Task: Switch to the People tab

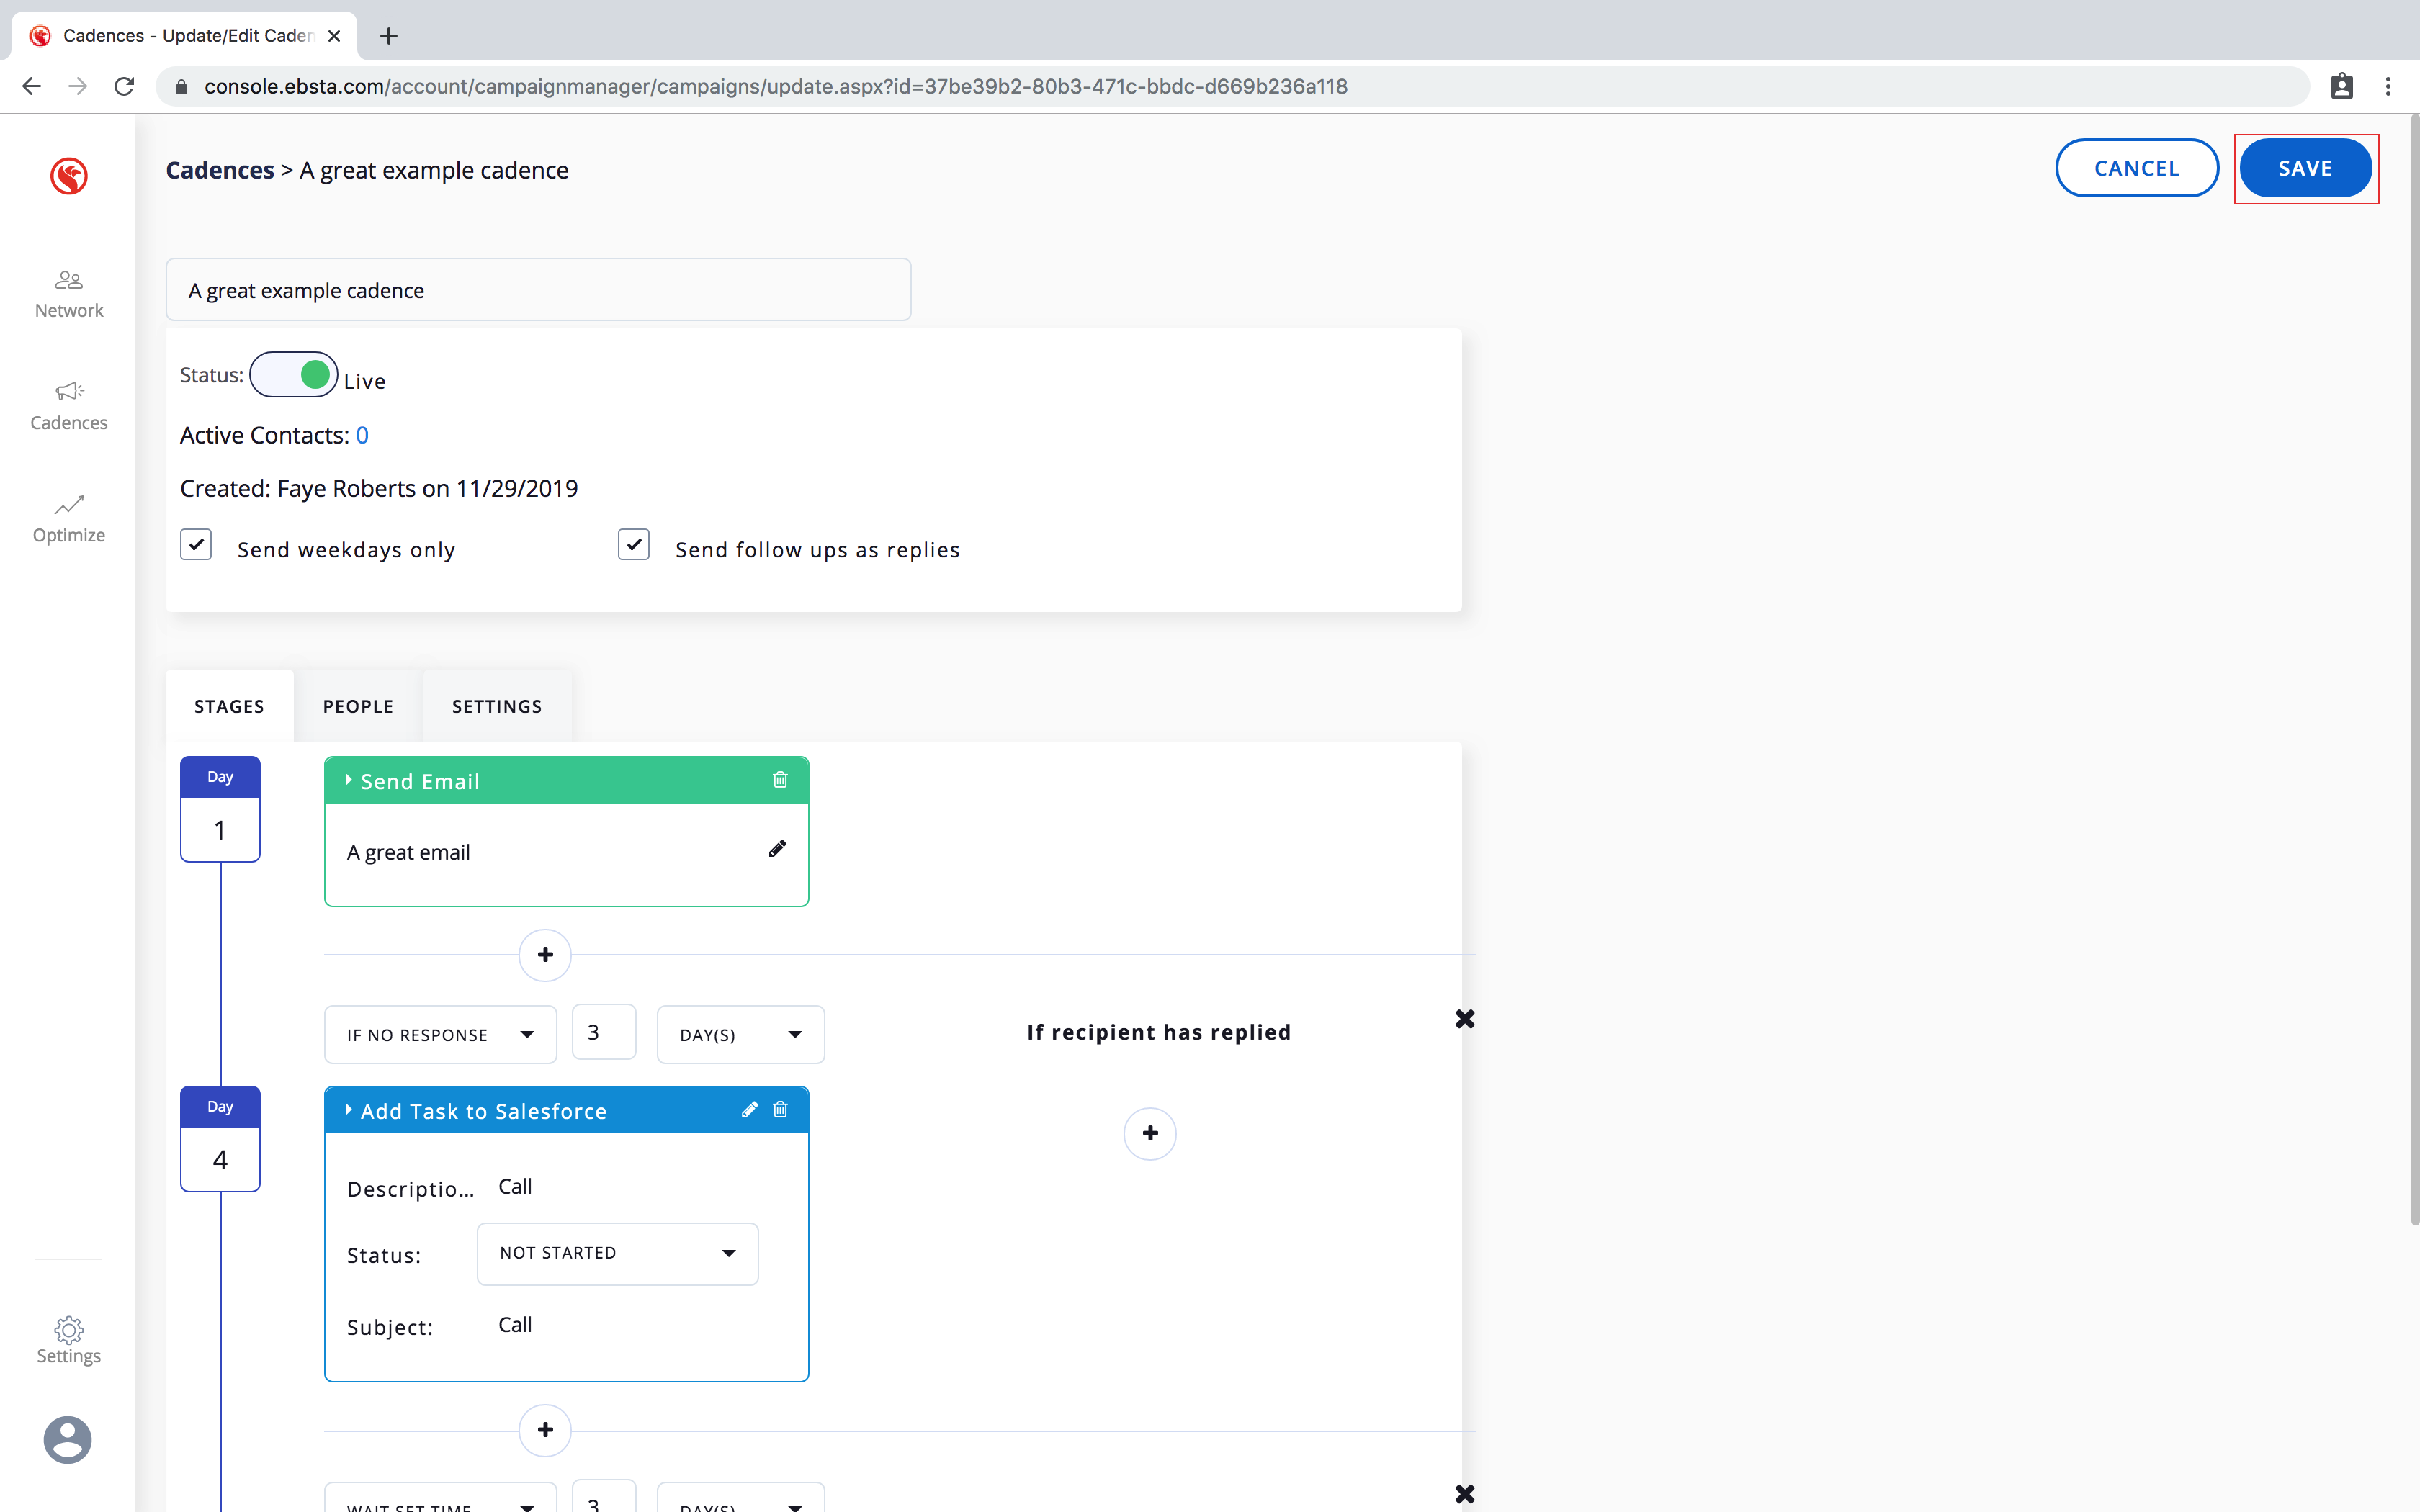Action: coord(358,706)
